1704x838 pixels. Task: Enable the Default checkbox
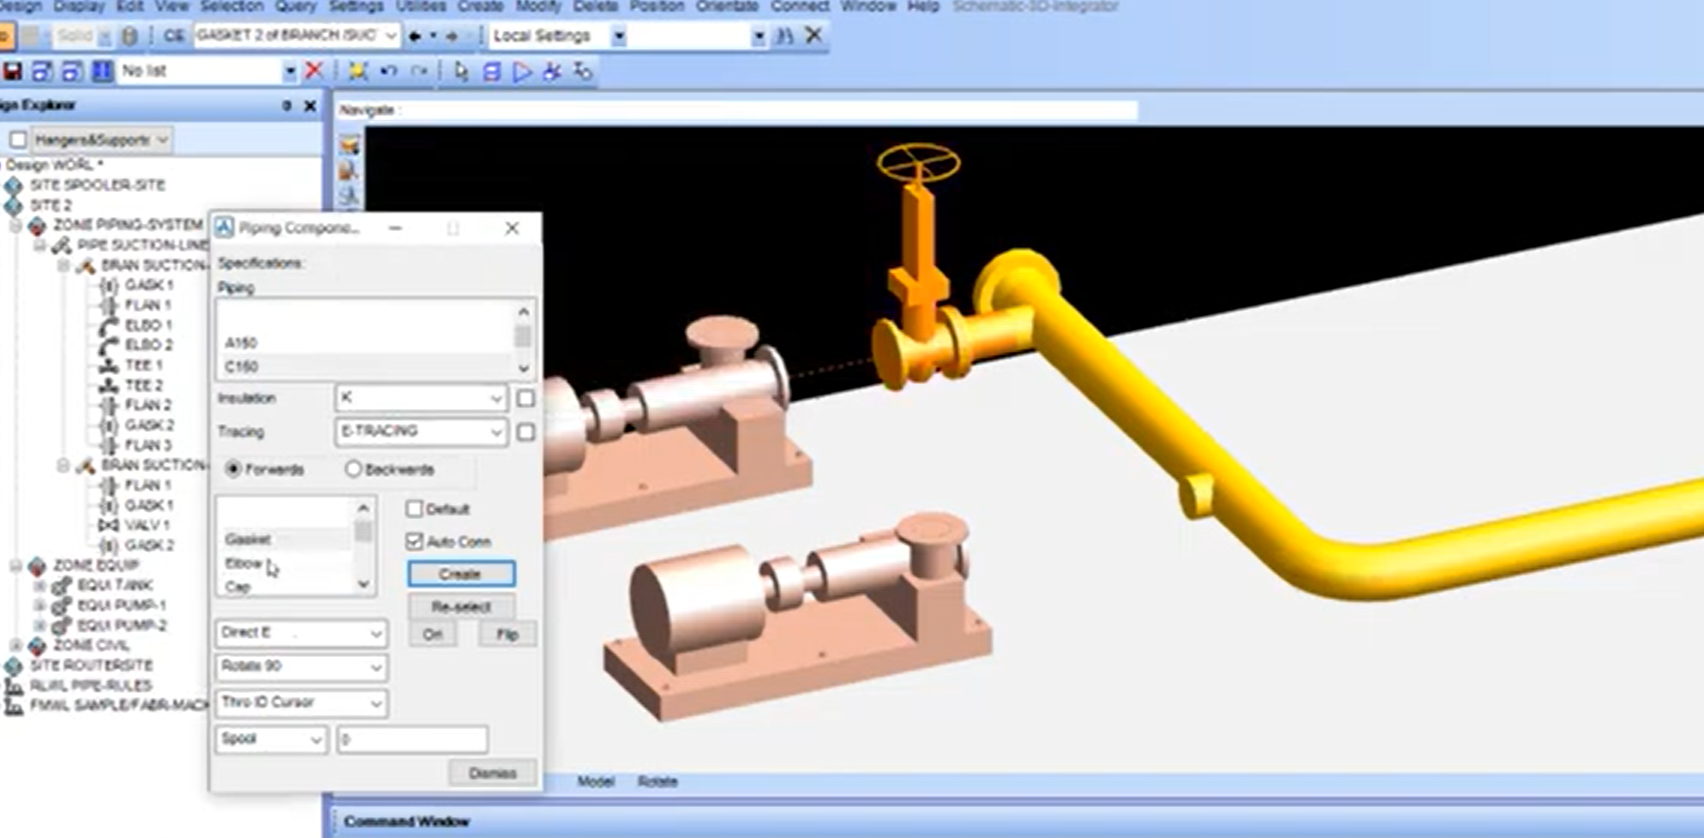pyautogui.click(x=415, y=509)
